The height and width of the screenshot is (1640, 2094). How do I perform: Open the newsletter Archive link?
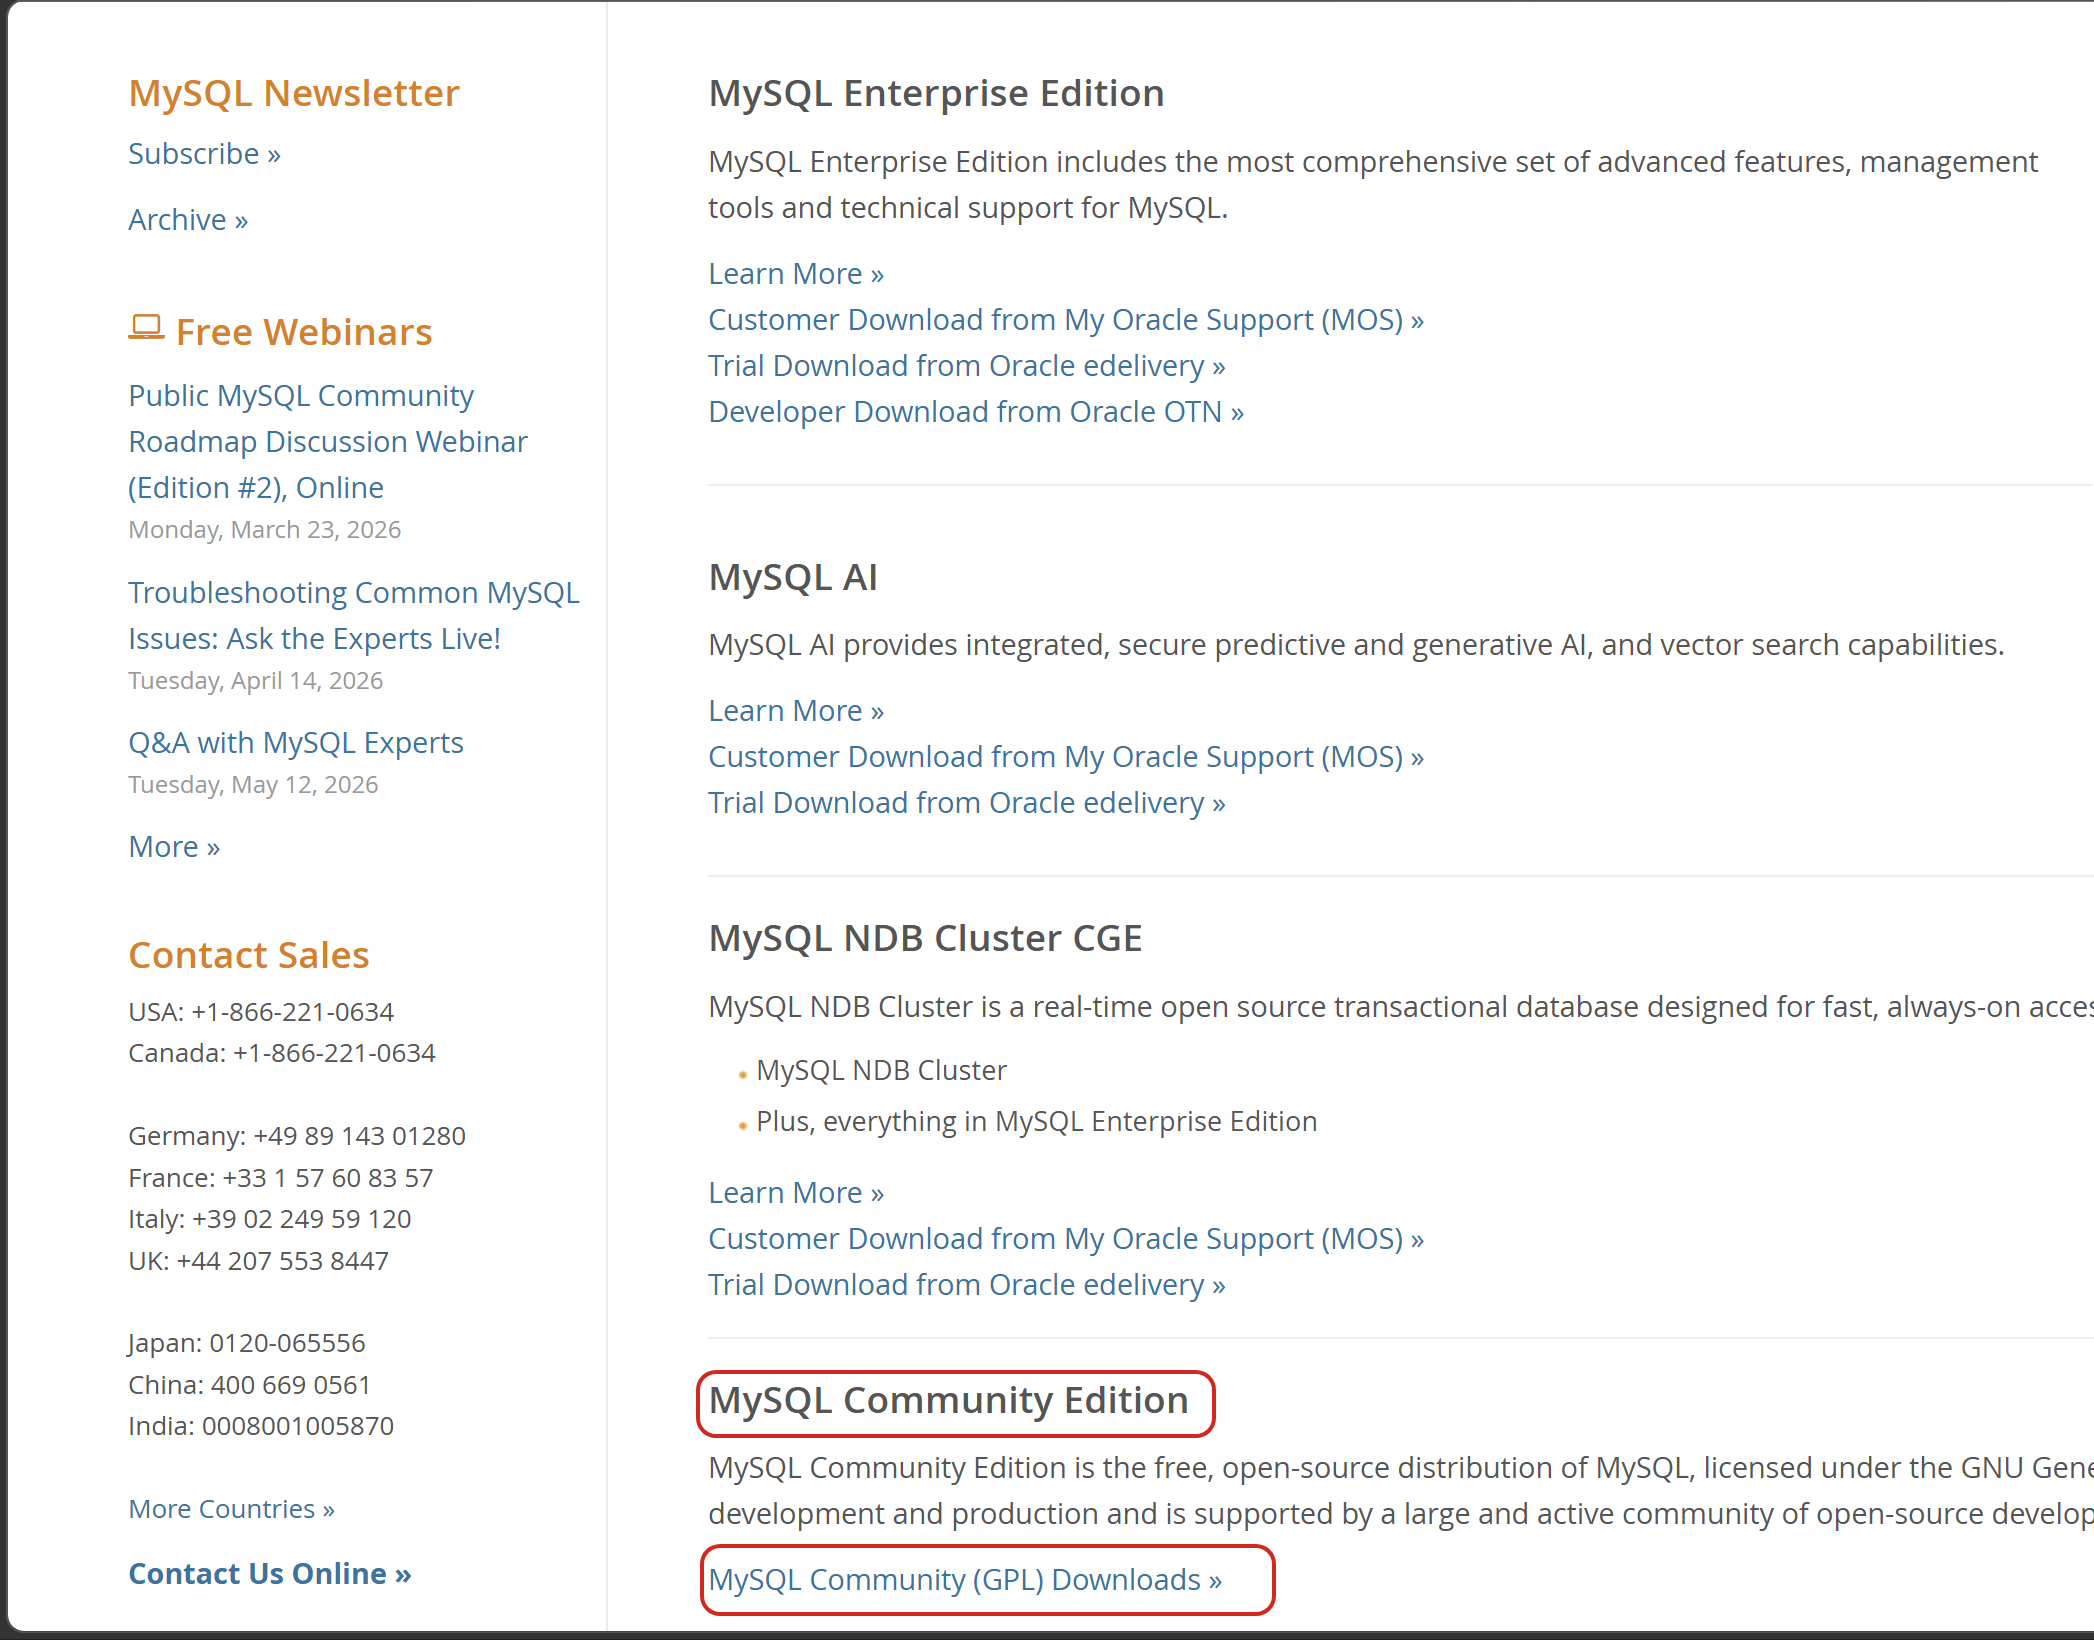(188, 220)
